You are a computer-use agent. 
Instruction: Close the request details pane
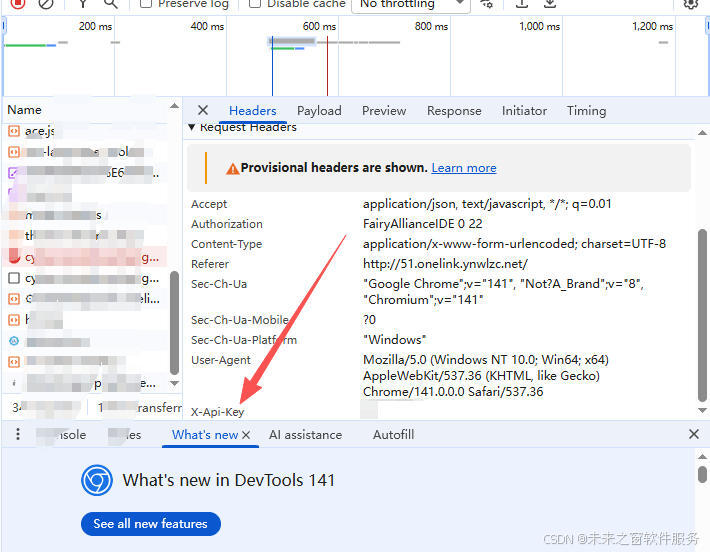tap(203, 110)
